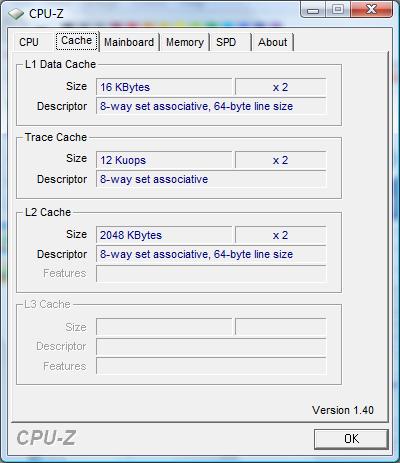Click the CPU-Z title bar icon

click(16, 14)
